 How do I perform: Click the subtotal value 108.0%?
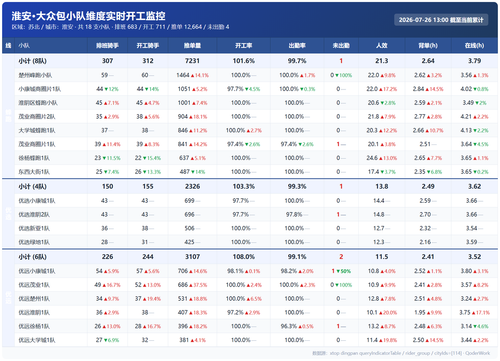coord(244,257)
